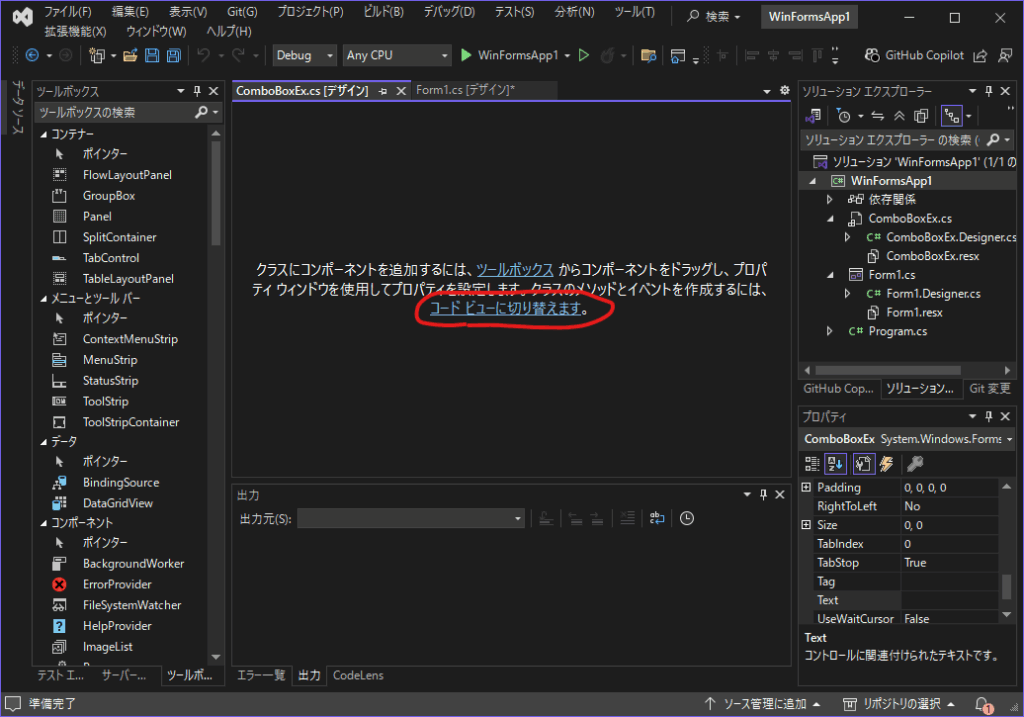Click the code view switch link
The image size is (1024, 717).
tap(505, 310)
